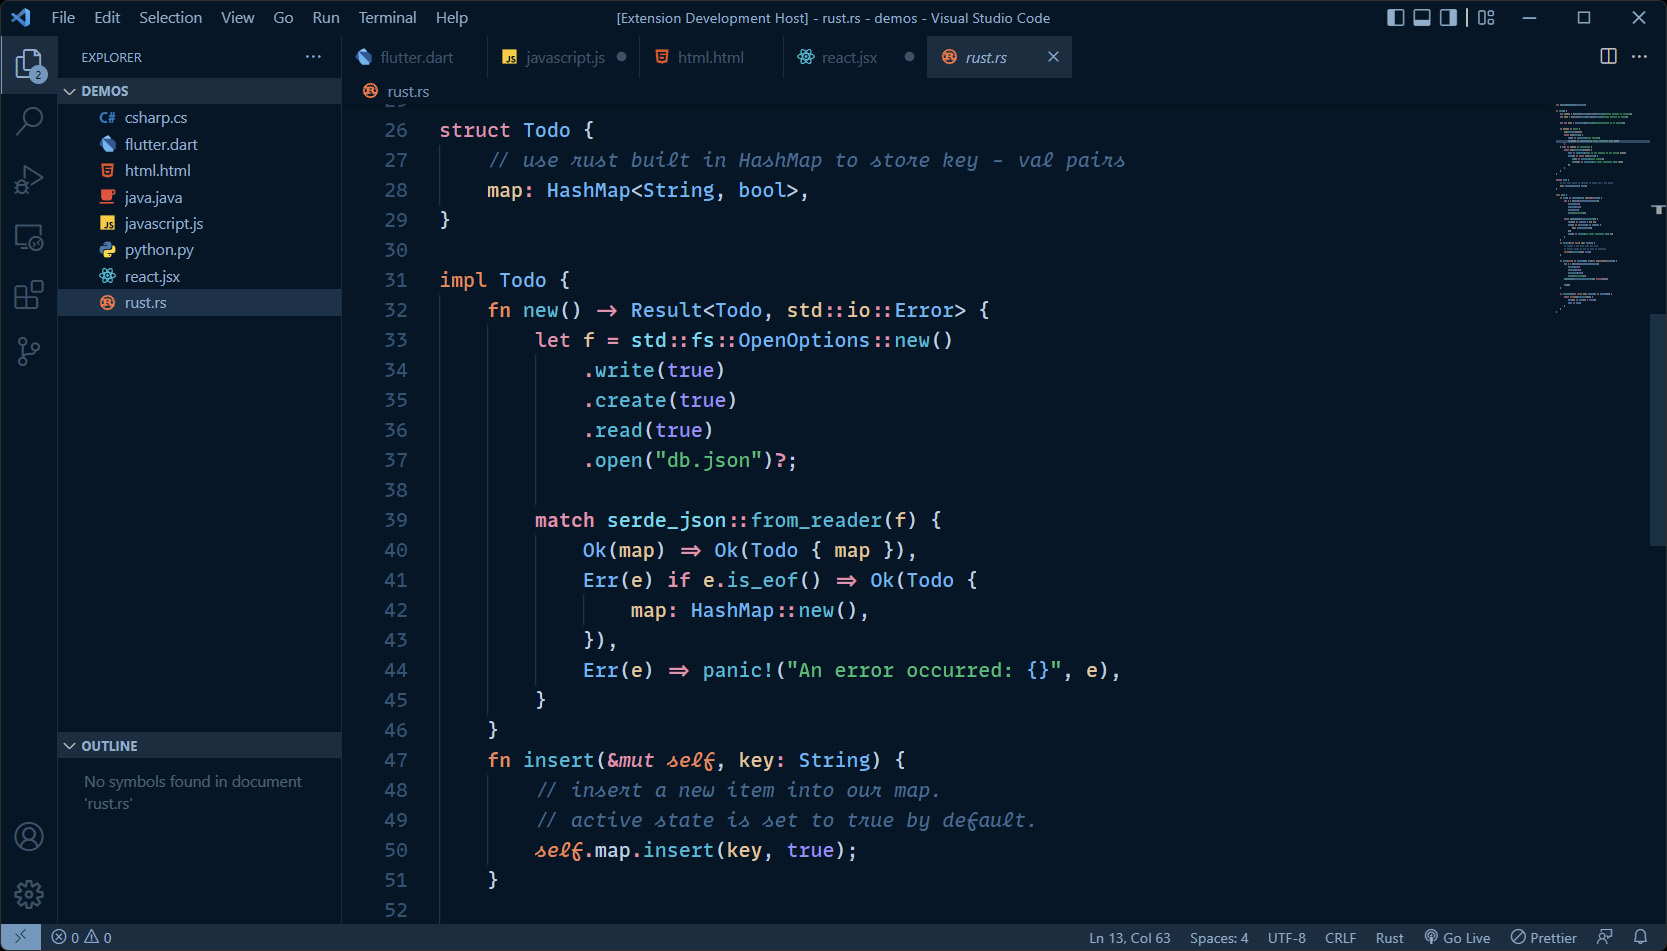The width and height of the screenshot is (1667, 951).
Task: Open the Explorer view in activity bar
Action: (29, 65)
